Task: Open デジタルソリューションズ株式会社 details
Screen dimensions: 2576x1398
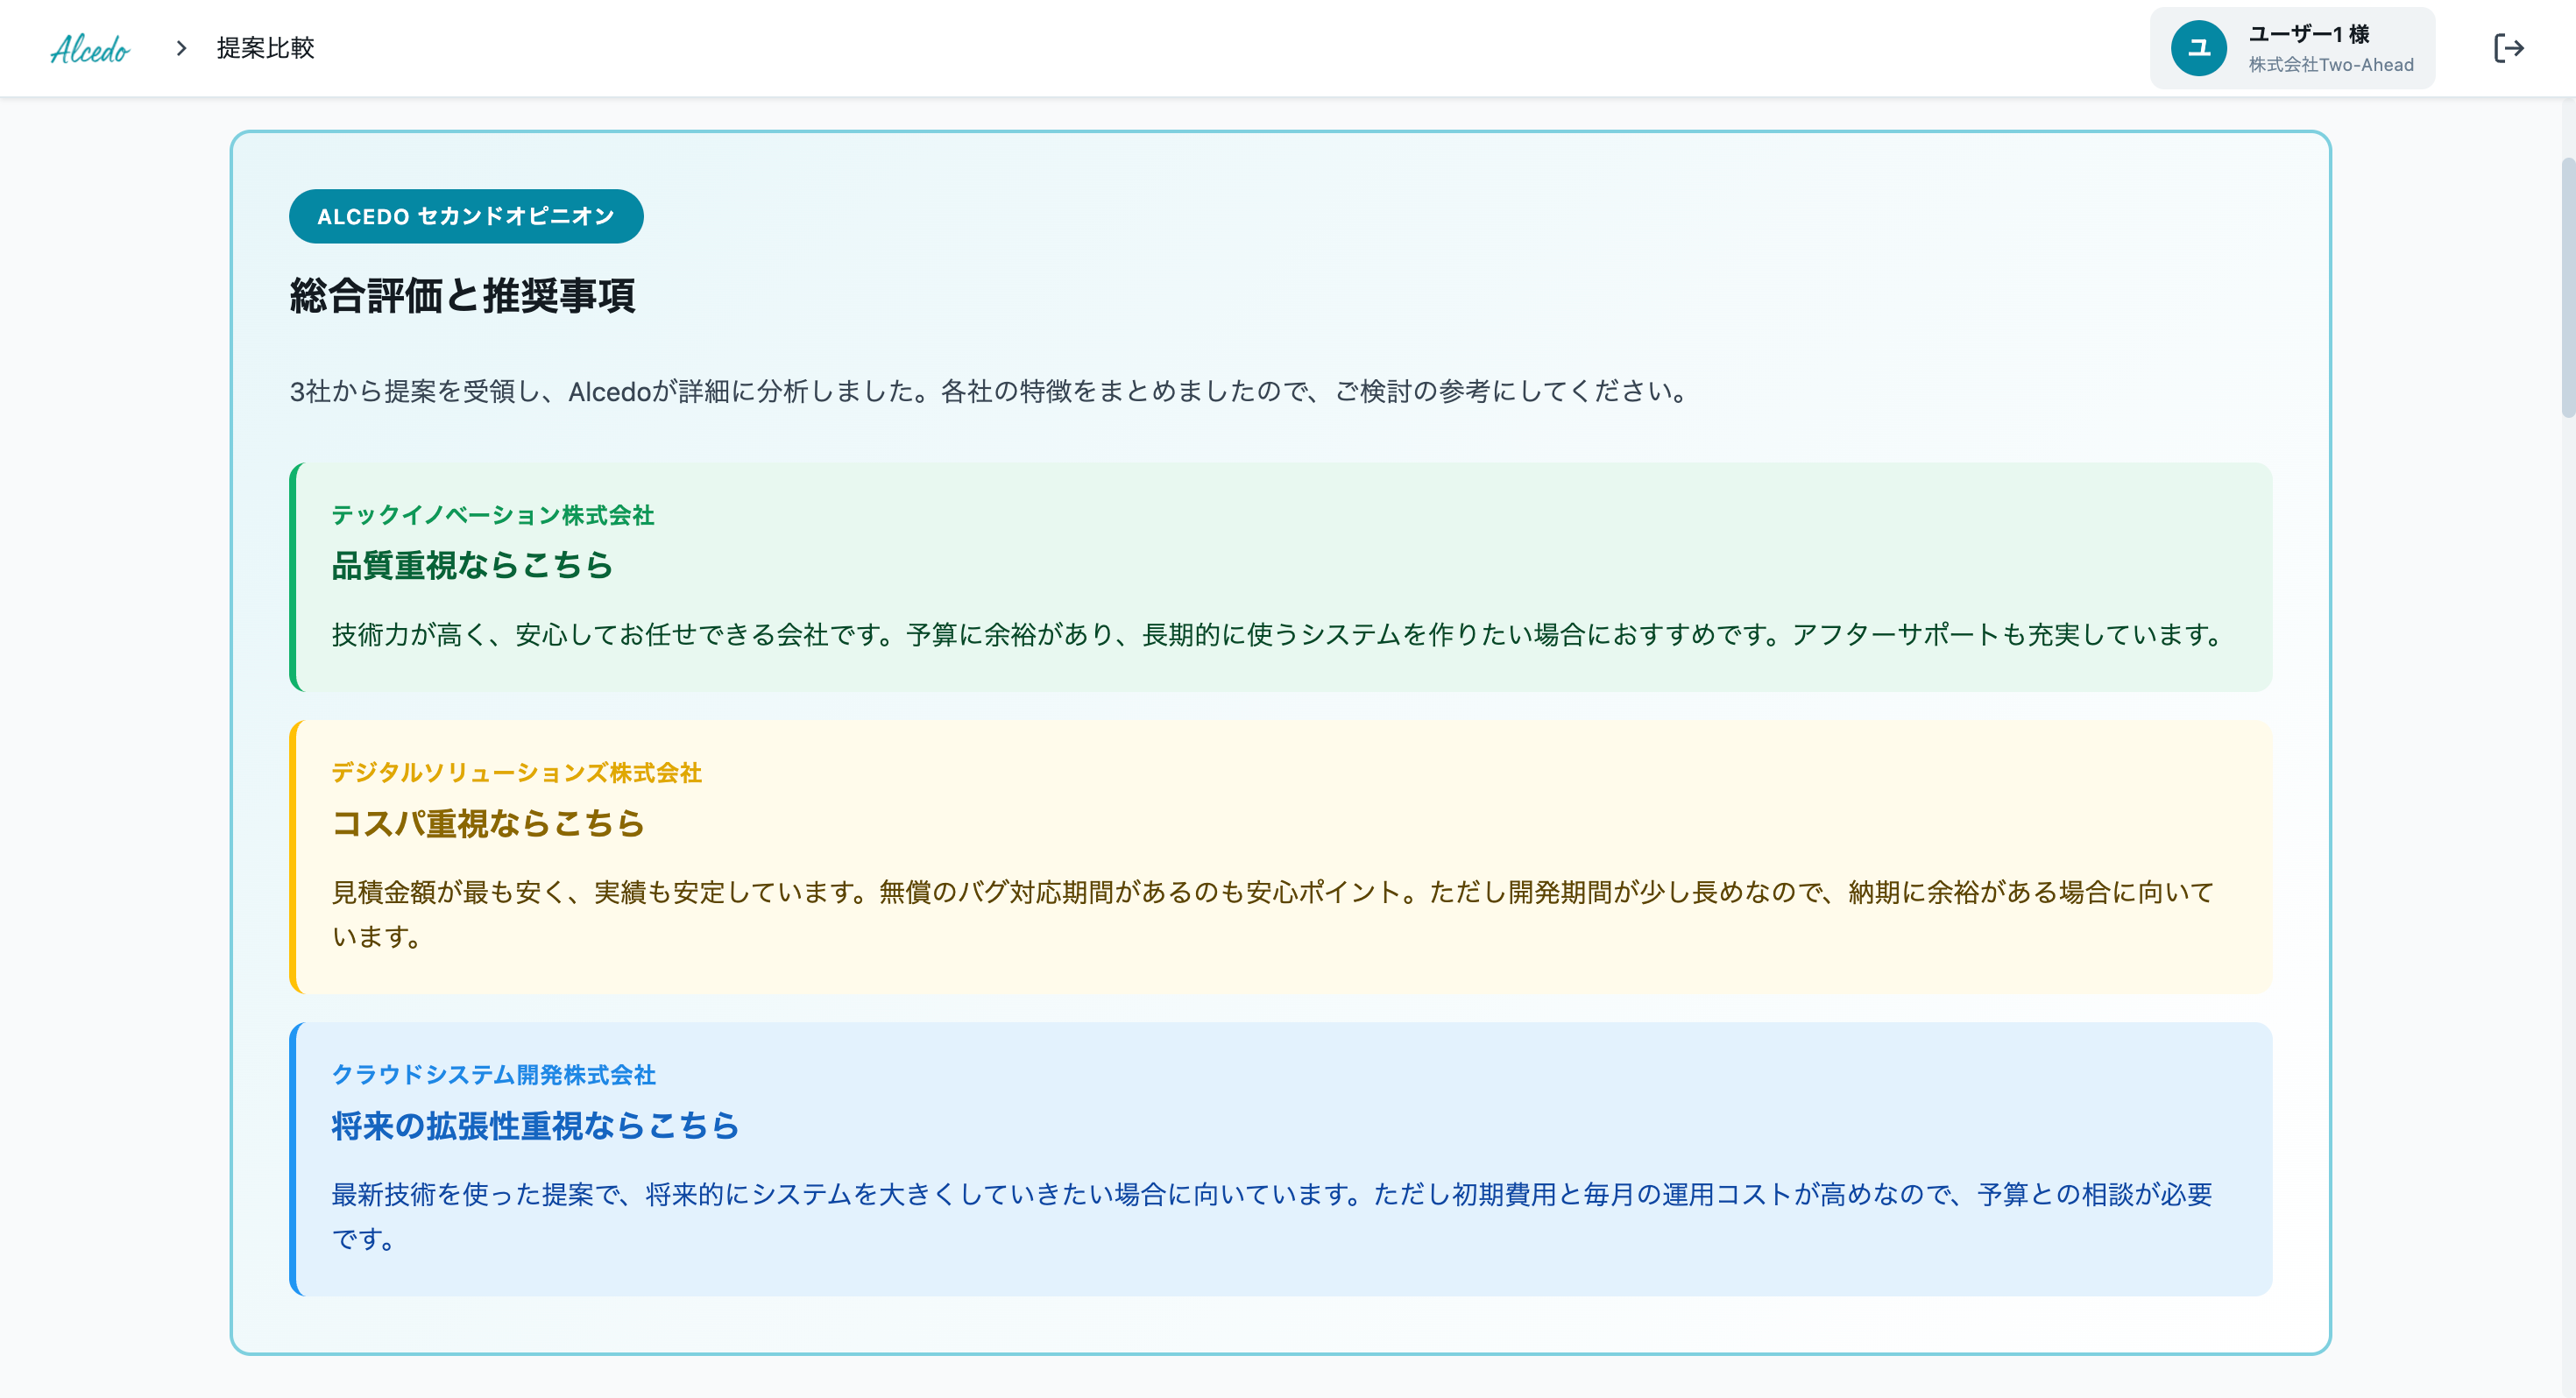Action: point(517,773)
